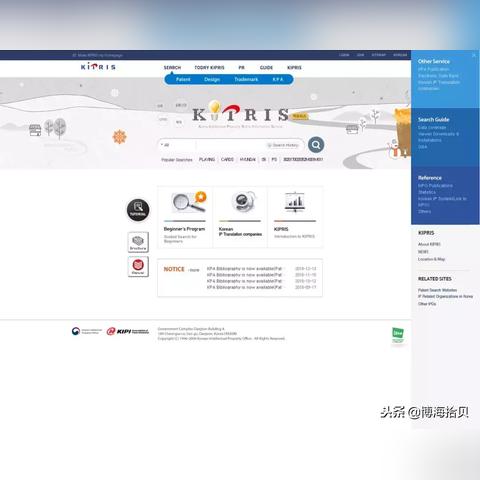Open the TODAY KIPRIS menu

(x=209, y=68)
